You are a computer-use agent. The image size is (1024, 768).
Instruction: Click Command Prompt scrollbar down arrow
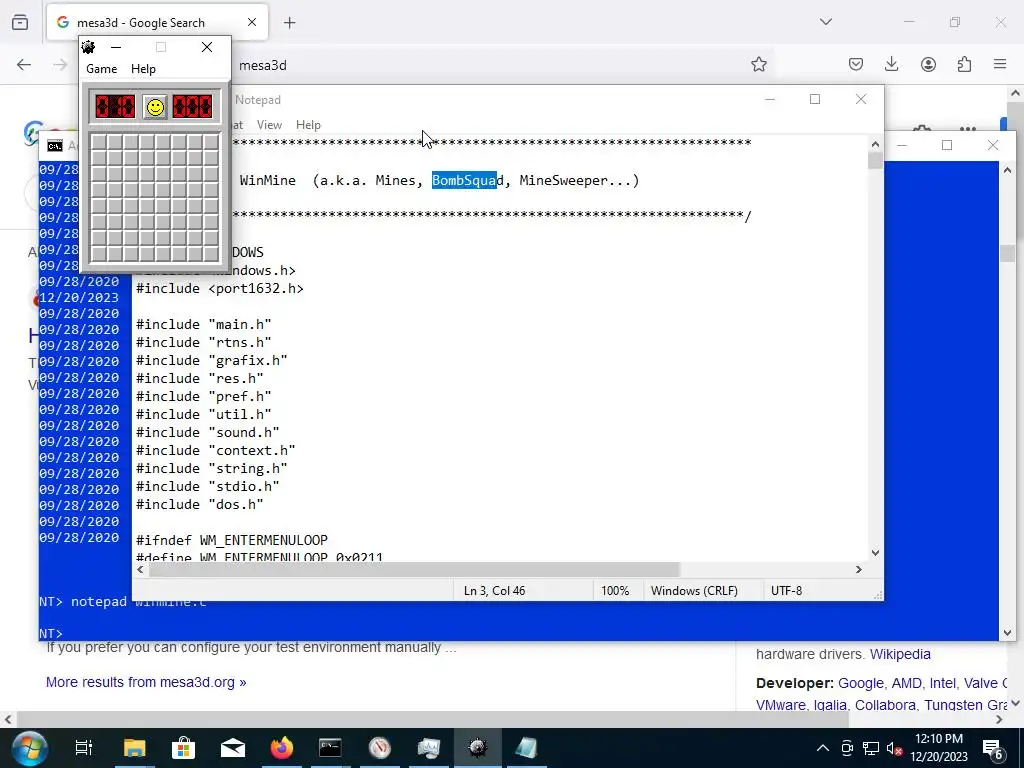(1007, 632)
